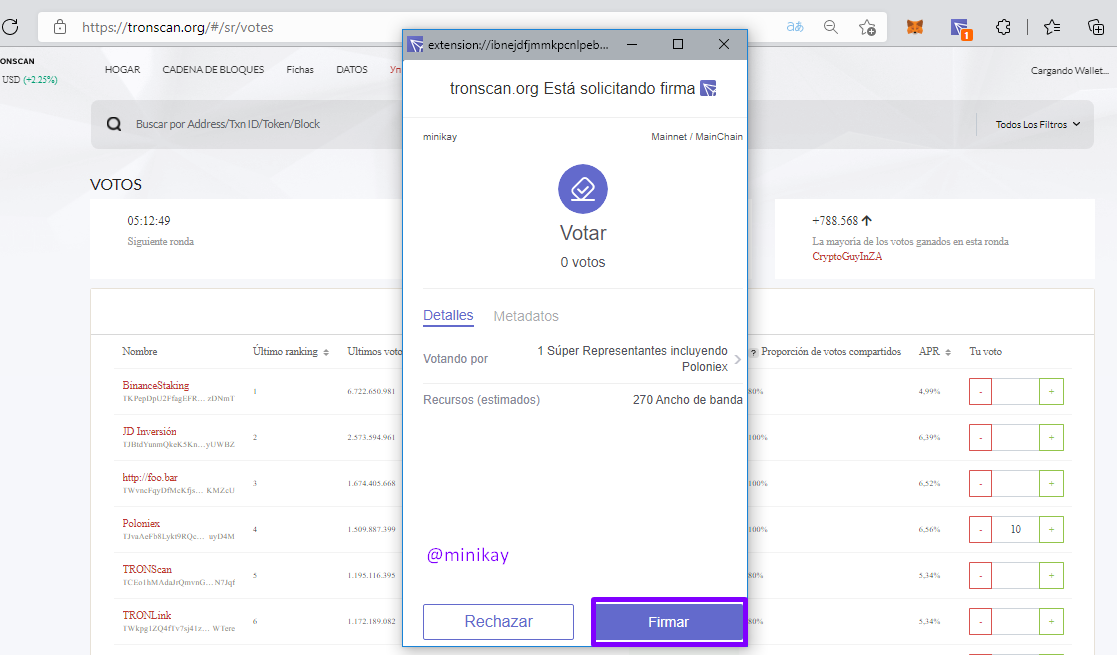
Task: Switch to the Metadatos tab
Action: coord(526,316)
